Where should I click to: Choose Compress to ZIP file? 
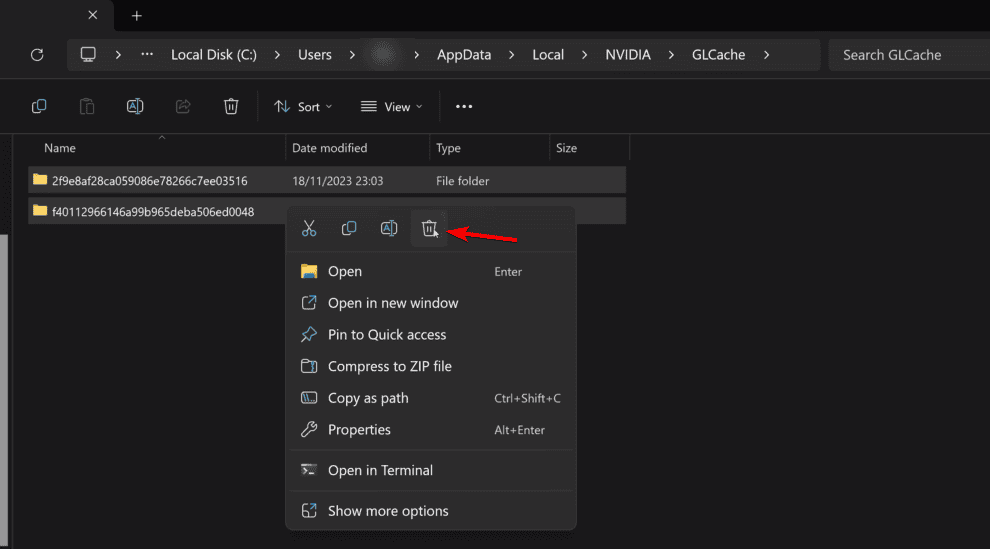click(x=431, y=366)
